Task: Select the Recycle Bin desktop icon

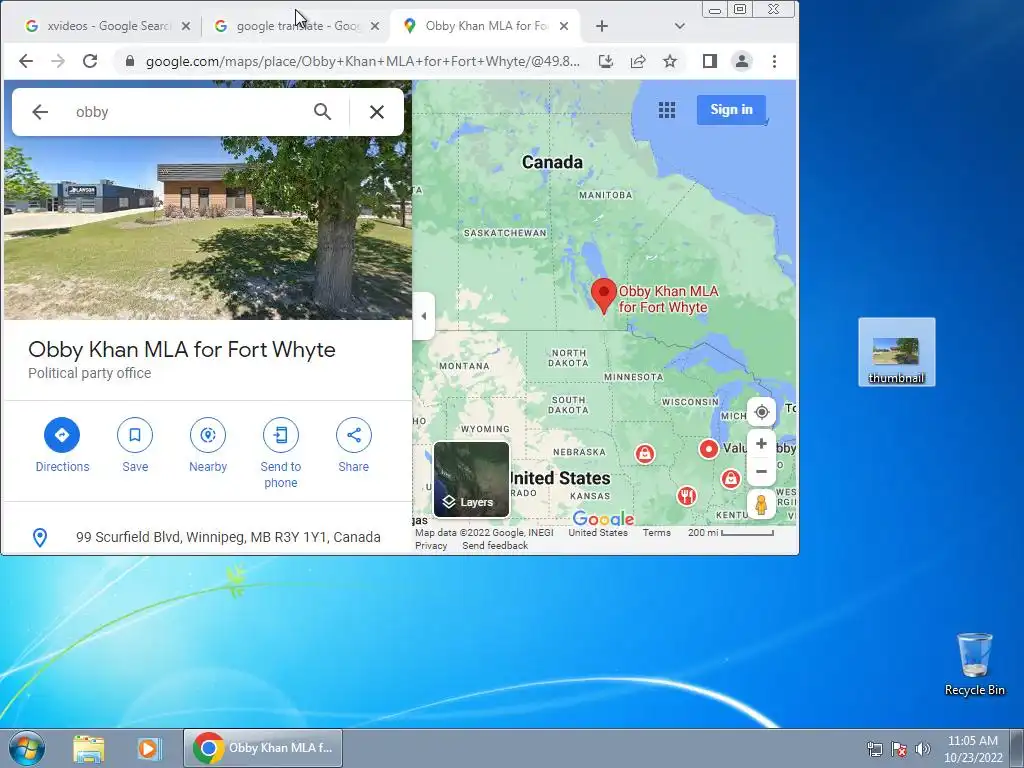Action: [x=974, y=664]
